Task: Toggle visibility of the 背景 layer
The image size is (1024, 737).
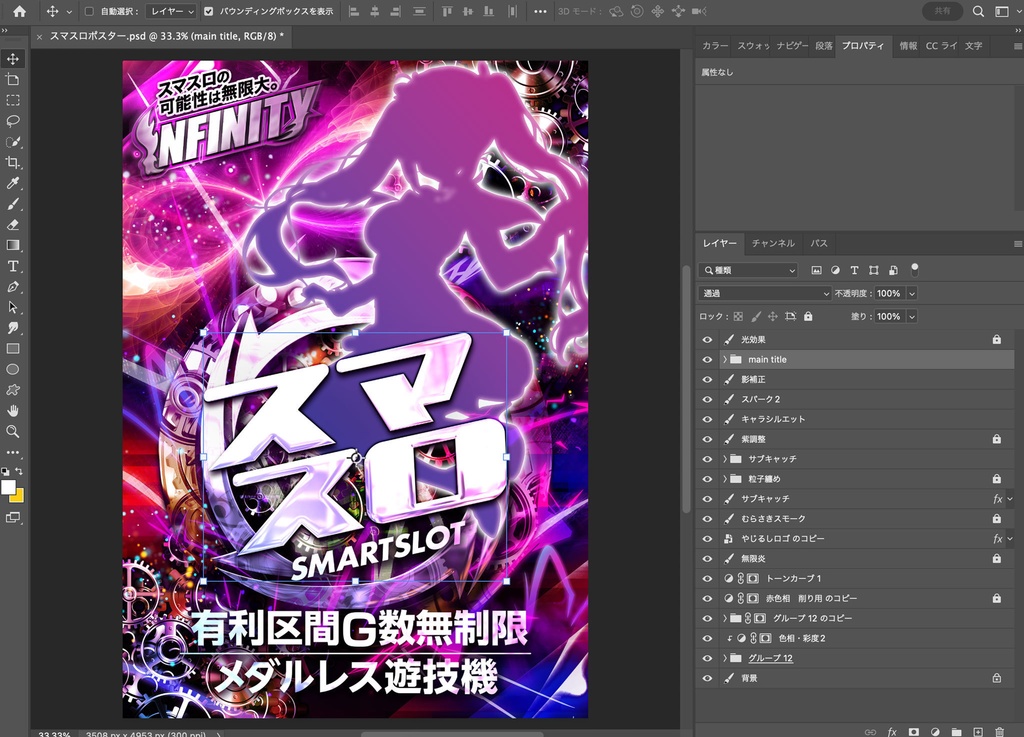Action: pyautogui.click(x=707, y=678)
